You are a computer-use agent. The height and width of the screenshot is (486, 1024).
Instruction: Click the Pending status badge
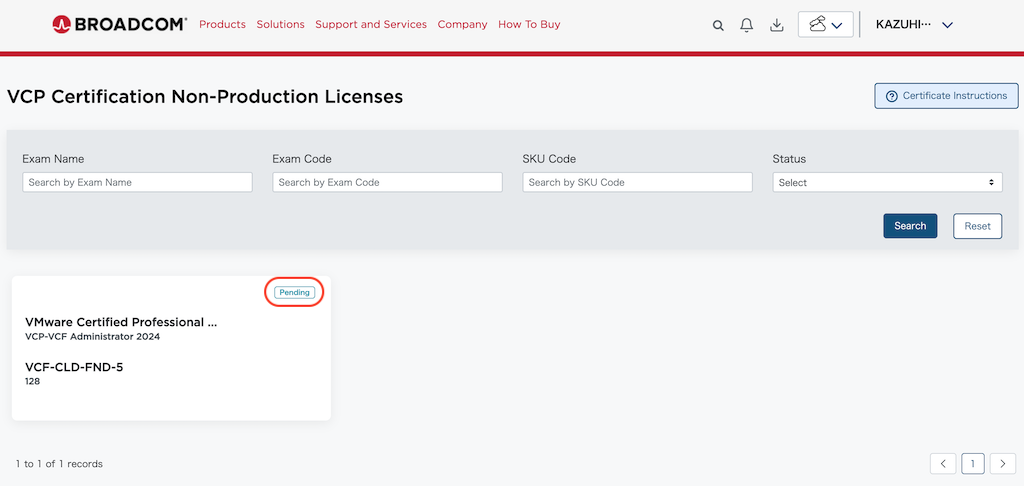[295, 293]
